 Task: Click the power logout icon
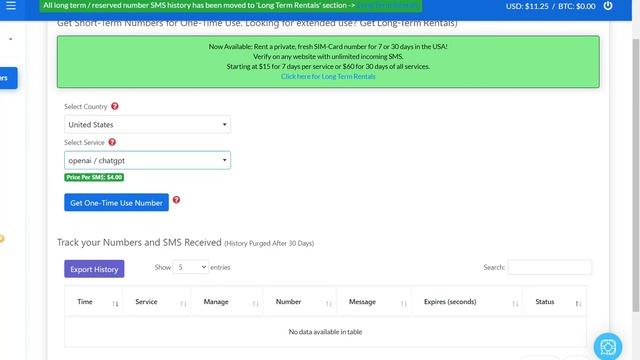(608, 6)
